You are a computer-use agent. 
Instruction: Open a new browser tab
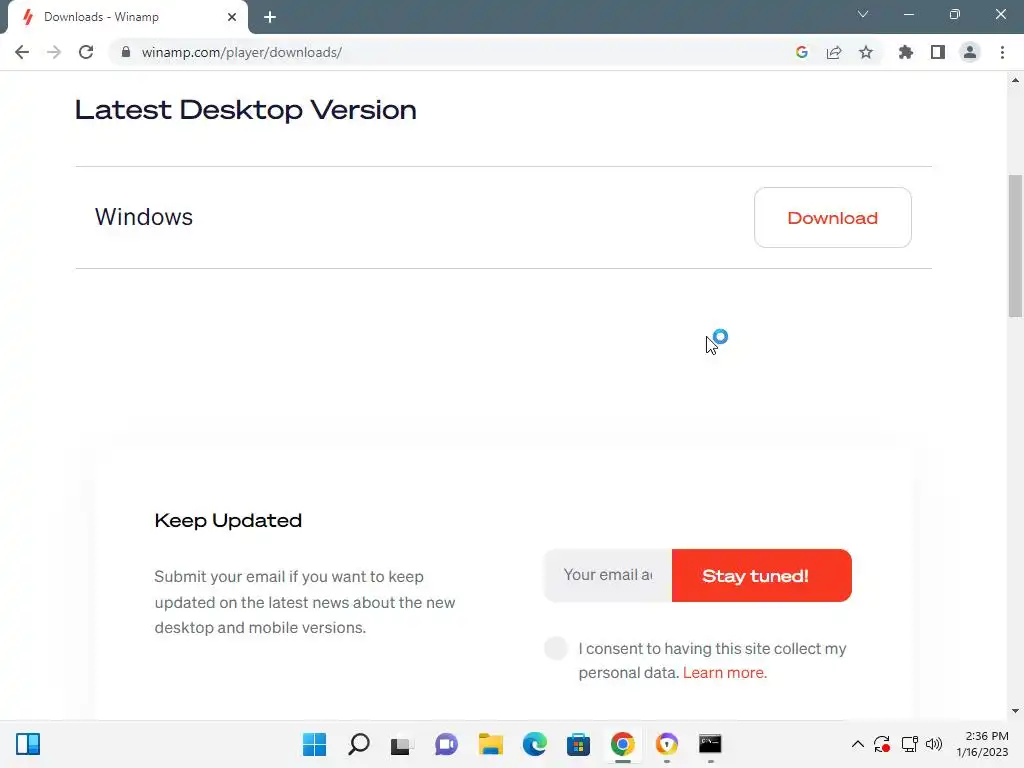click(x=270, y=17)
